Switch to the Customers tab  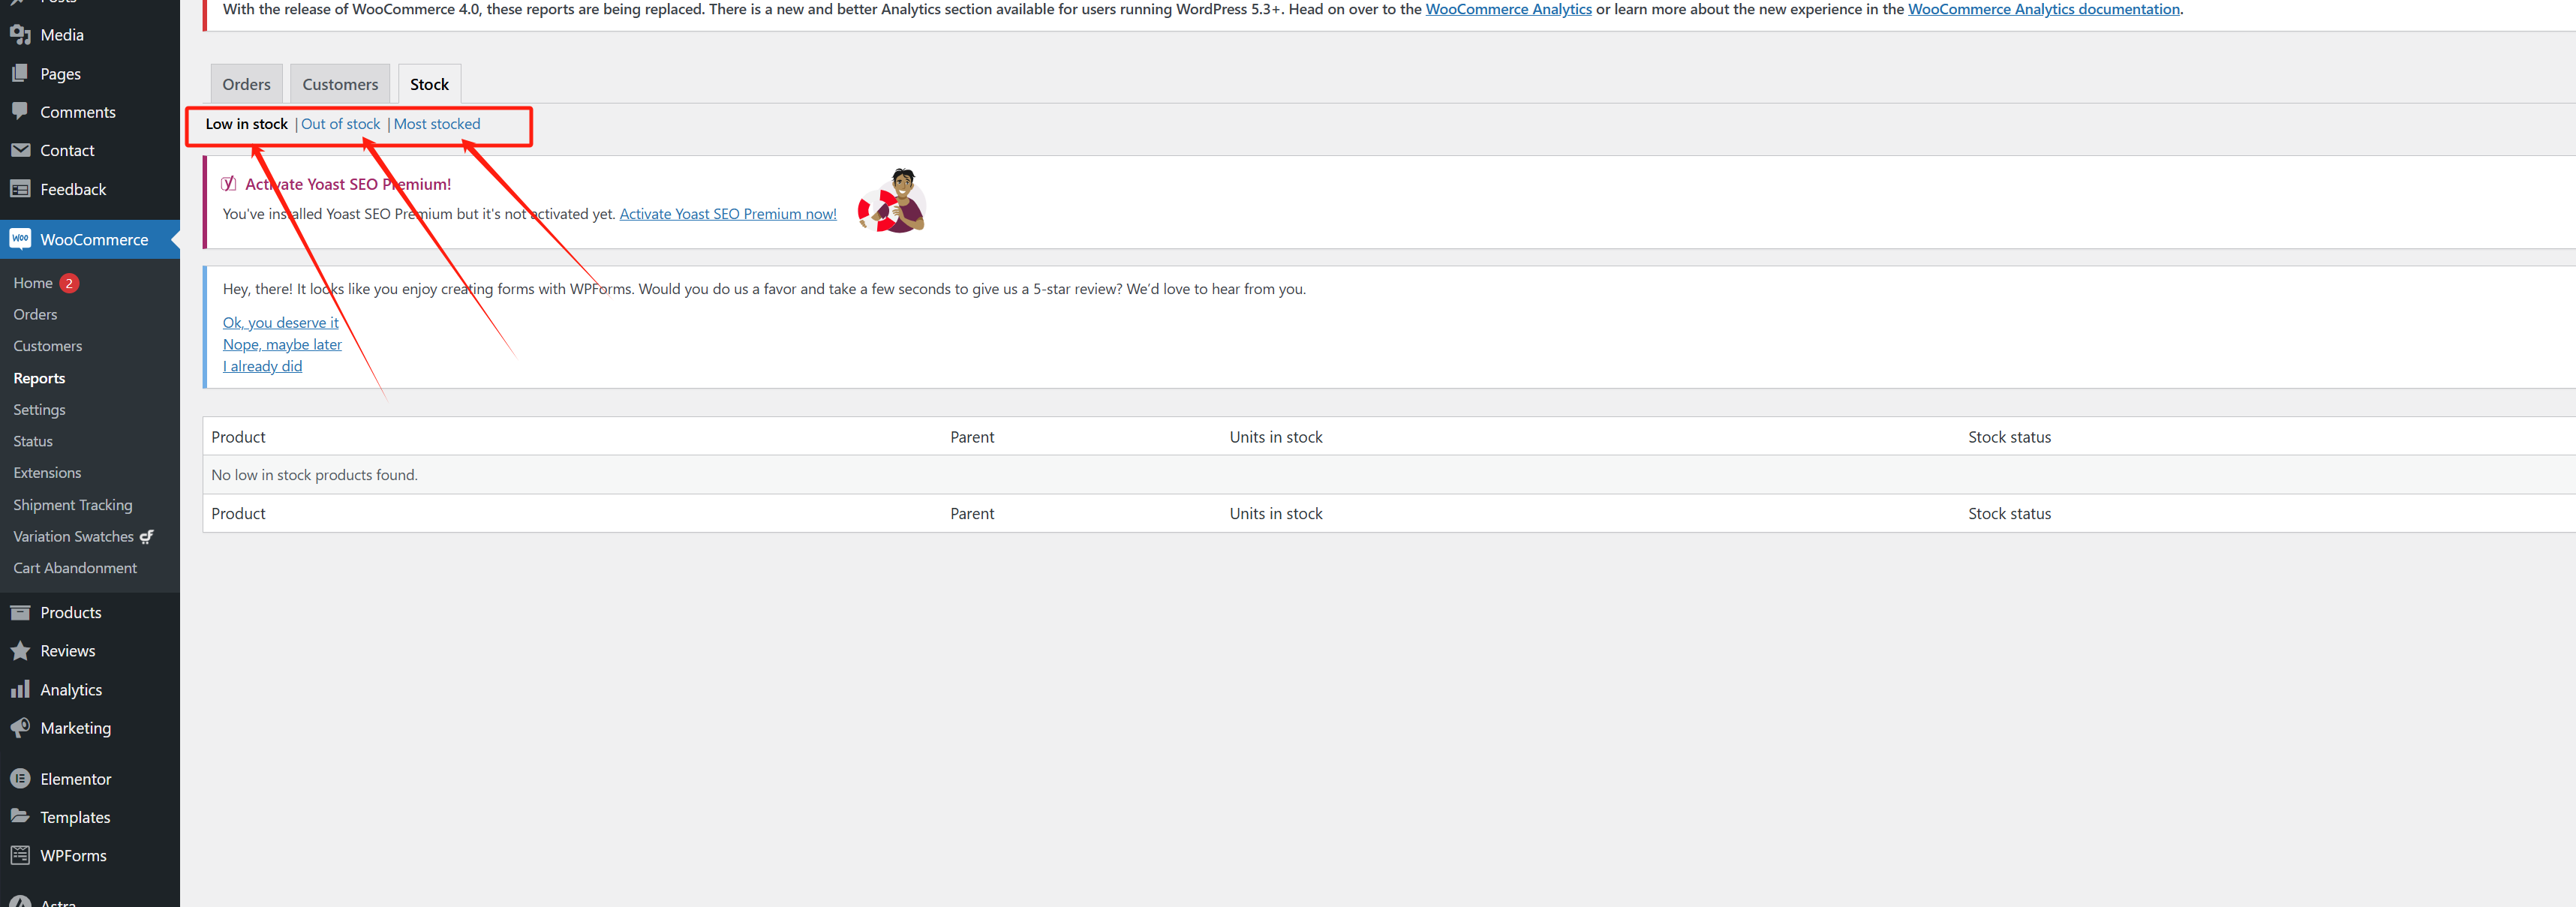click(340, 83)
